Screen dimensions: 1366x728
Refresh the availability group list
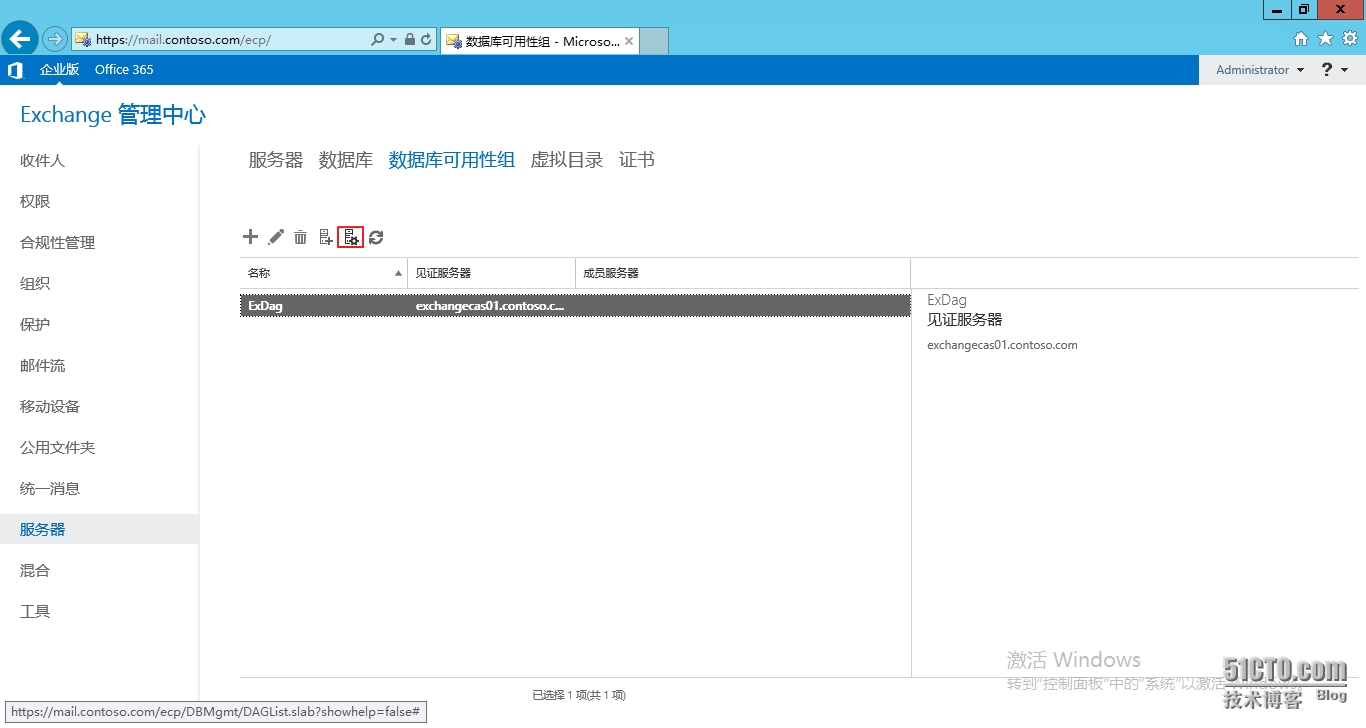[375, 237]
